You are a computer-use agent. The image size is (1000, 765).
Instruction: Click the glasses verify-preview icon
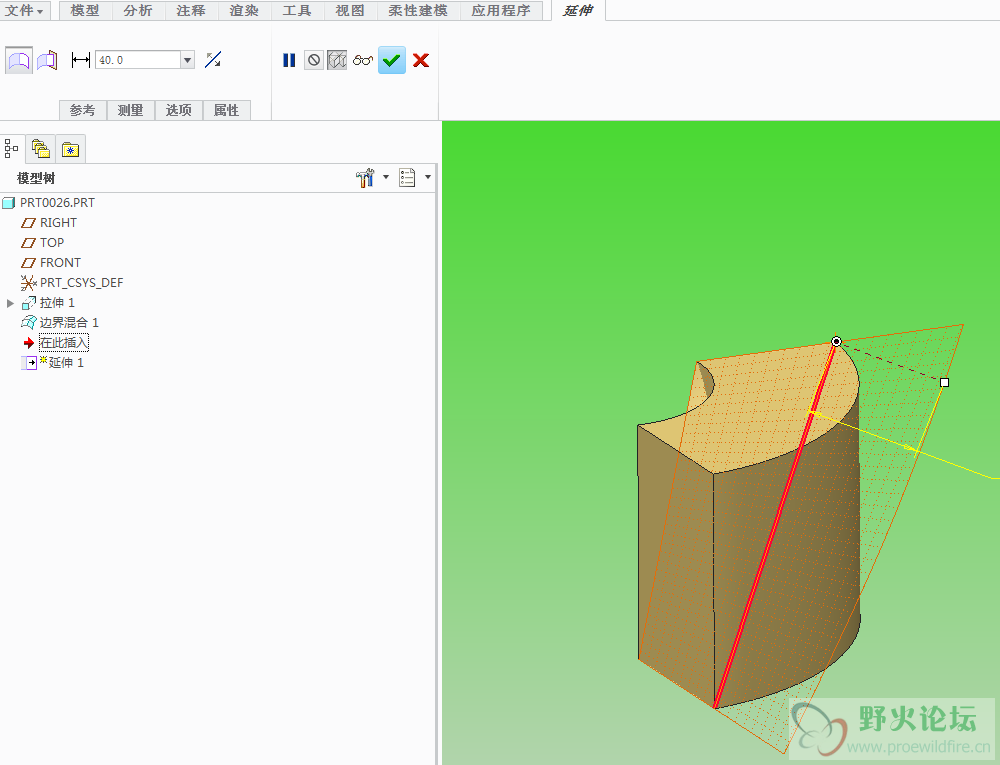click(363, 60)
